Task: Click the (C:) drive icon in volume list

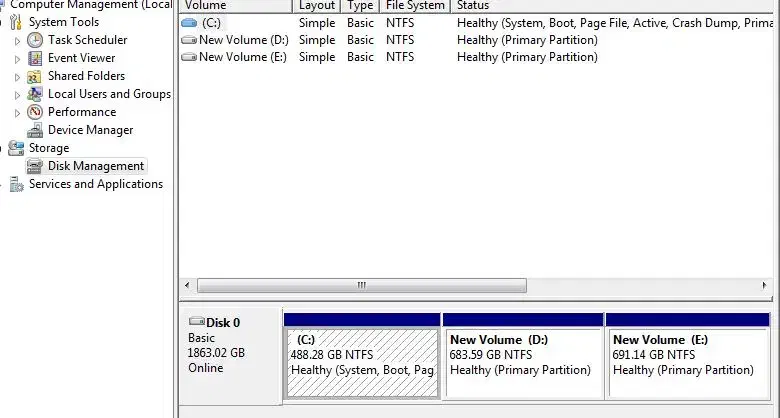Action: coord(189,22)
